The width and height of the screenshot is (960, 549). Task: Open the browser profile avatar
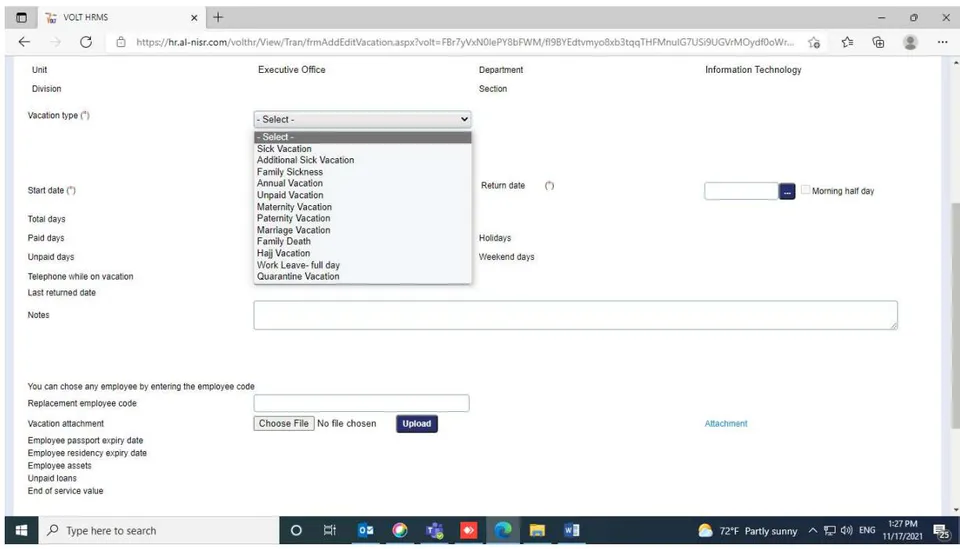[910, 42]
